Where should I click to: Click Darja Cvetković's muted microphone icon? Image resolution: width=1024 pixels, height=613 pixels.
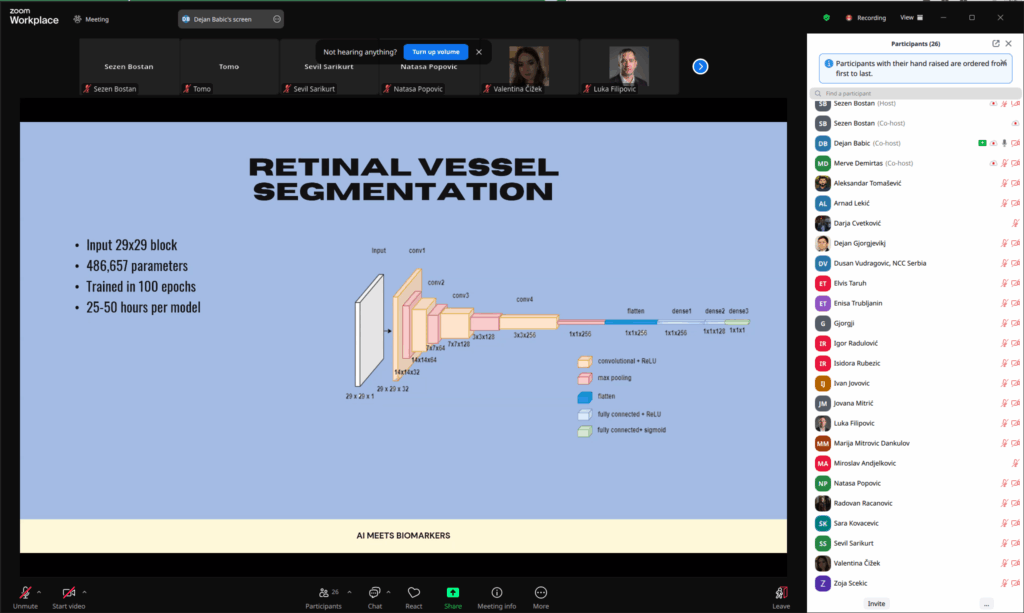point(1015,223)
